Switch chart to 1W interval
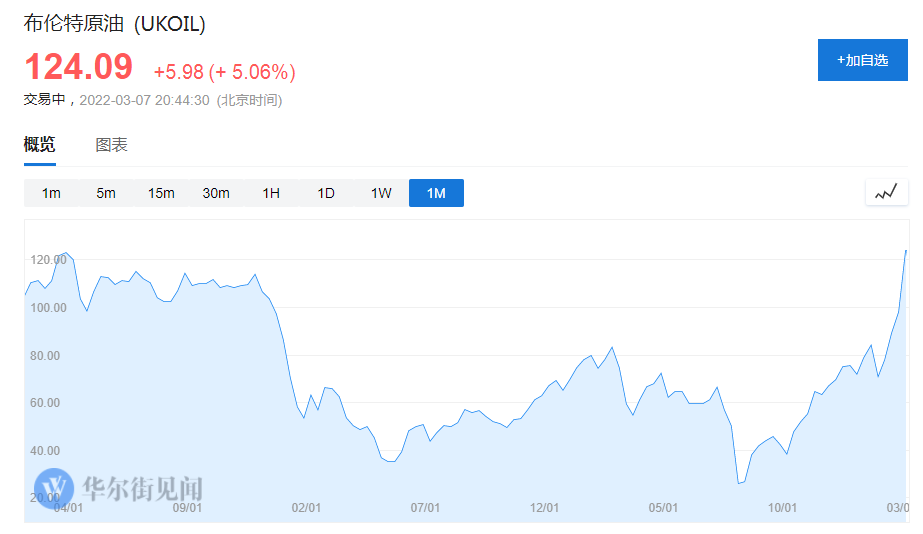923x534 pixels. tap(381, 193)
